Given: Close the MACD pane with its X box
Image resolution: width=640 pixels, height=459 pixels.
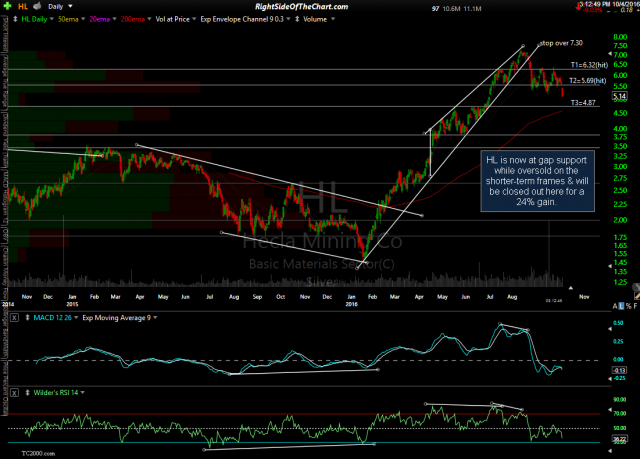Looking at the screenshot, I should 14,317.
